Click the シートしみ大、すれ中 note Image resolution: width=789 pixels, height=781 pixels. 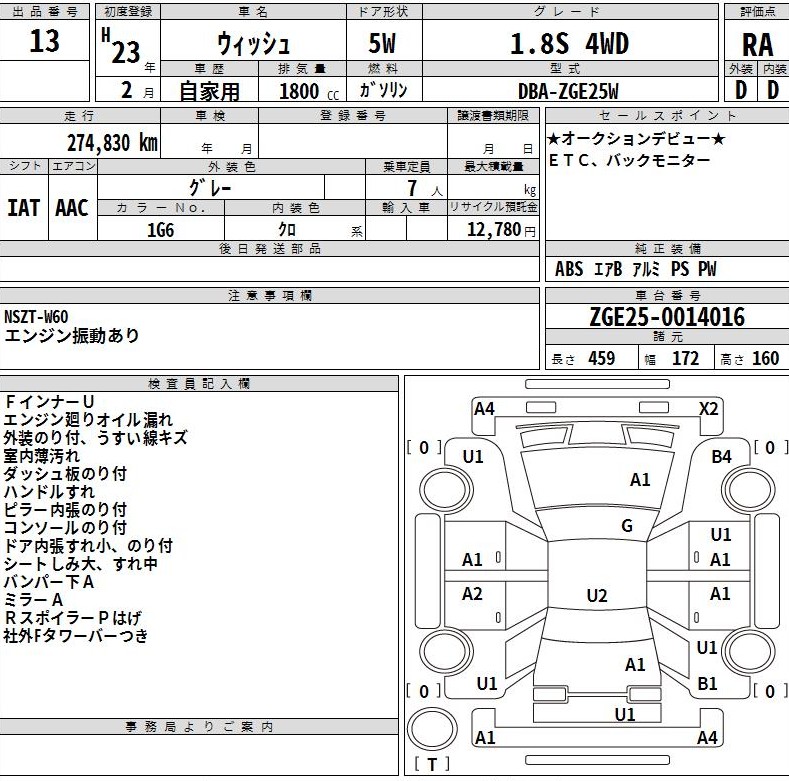click(x=81, y=564)
